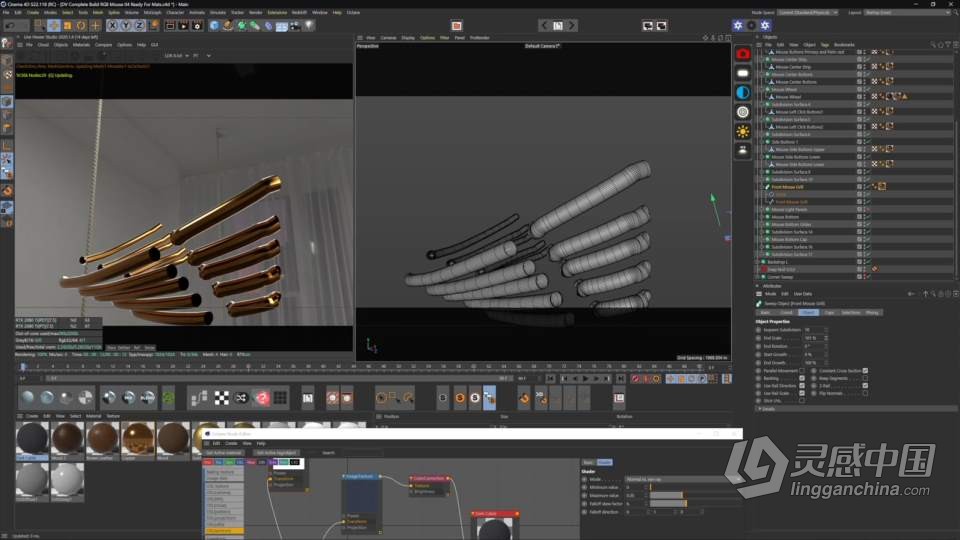Image resolution: width=960 pixels, height=540 pixels.
Task: Click the Falloff skew factor slider
Action: click(x=695, y=504)
